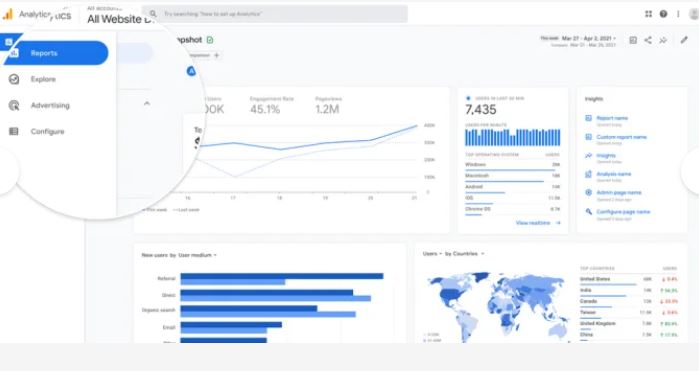Click the account avatar

click(x=694, y=14)
